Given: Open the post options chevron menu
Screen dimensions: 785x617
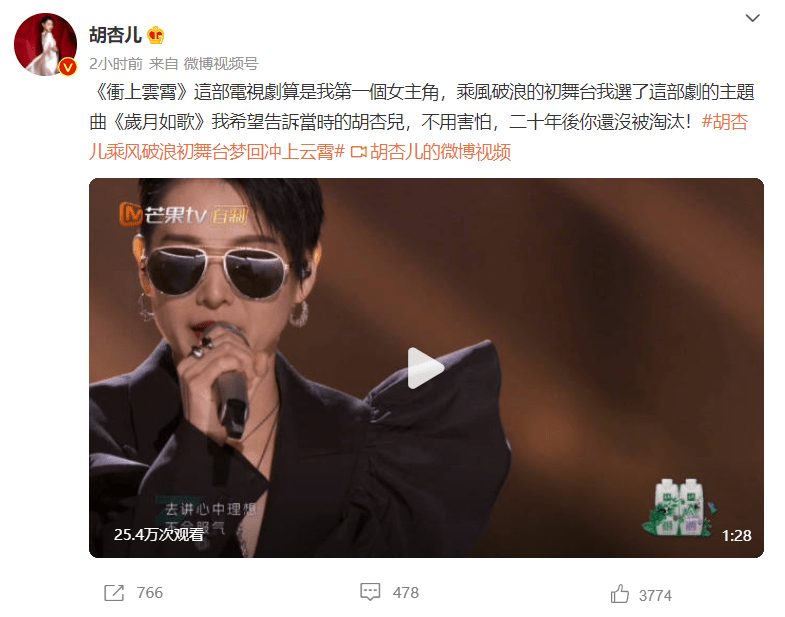Looking at the screenshot, I should [x=752, y=18].
